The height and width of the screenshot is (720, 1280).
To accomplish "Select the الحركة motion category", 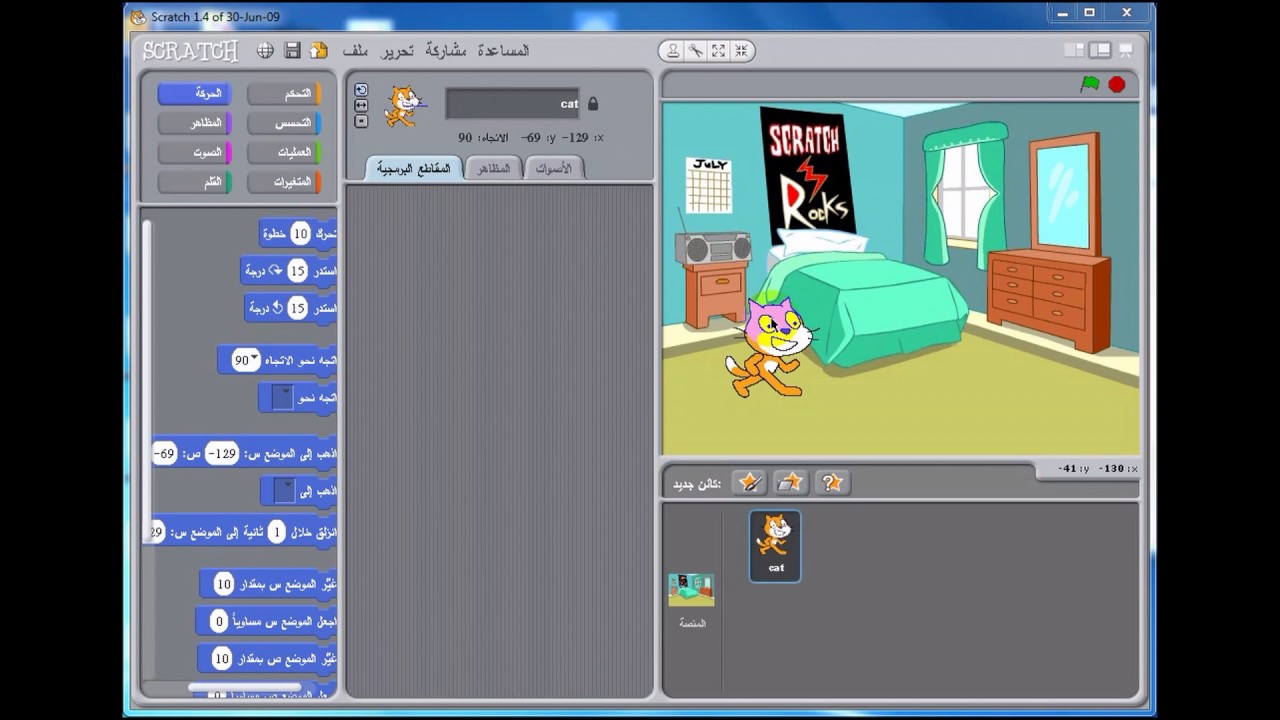I will (x=194, y=93).
